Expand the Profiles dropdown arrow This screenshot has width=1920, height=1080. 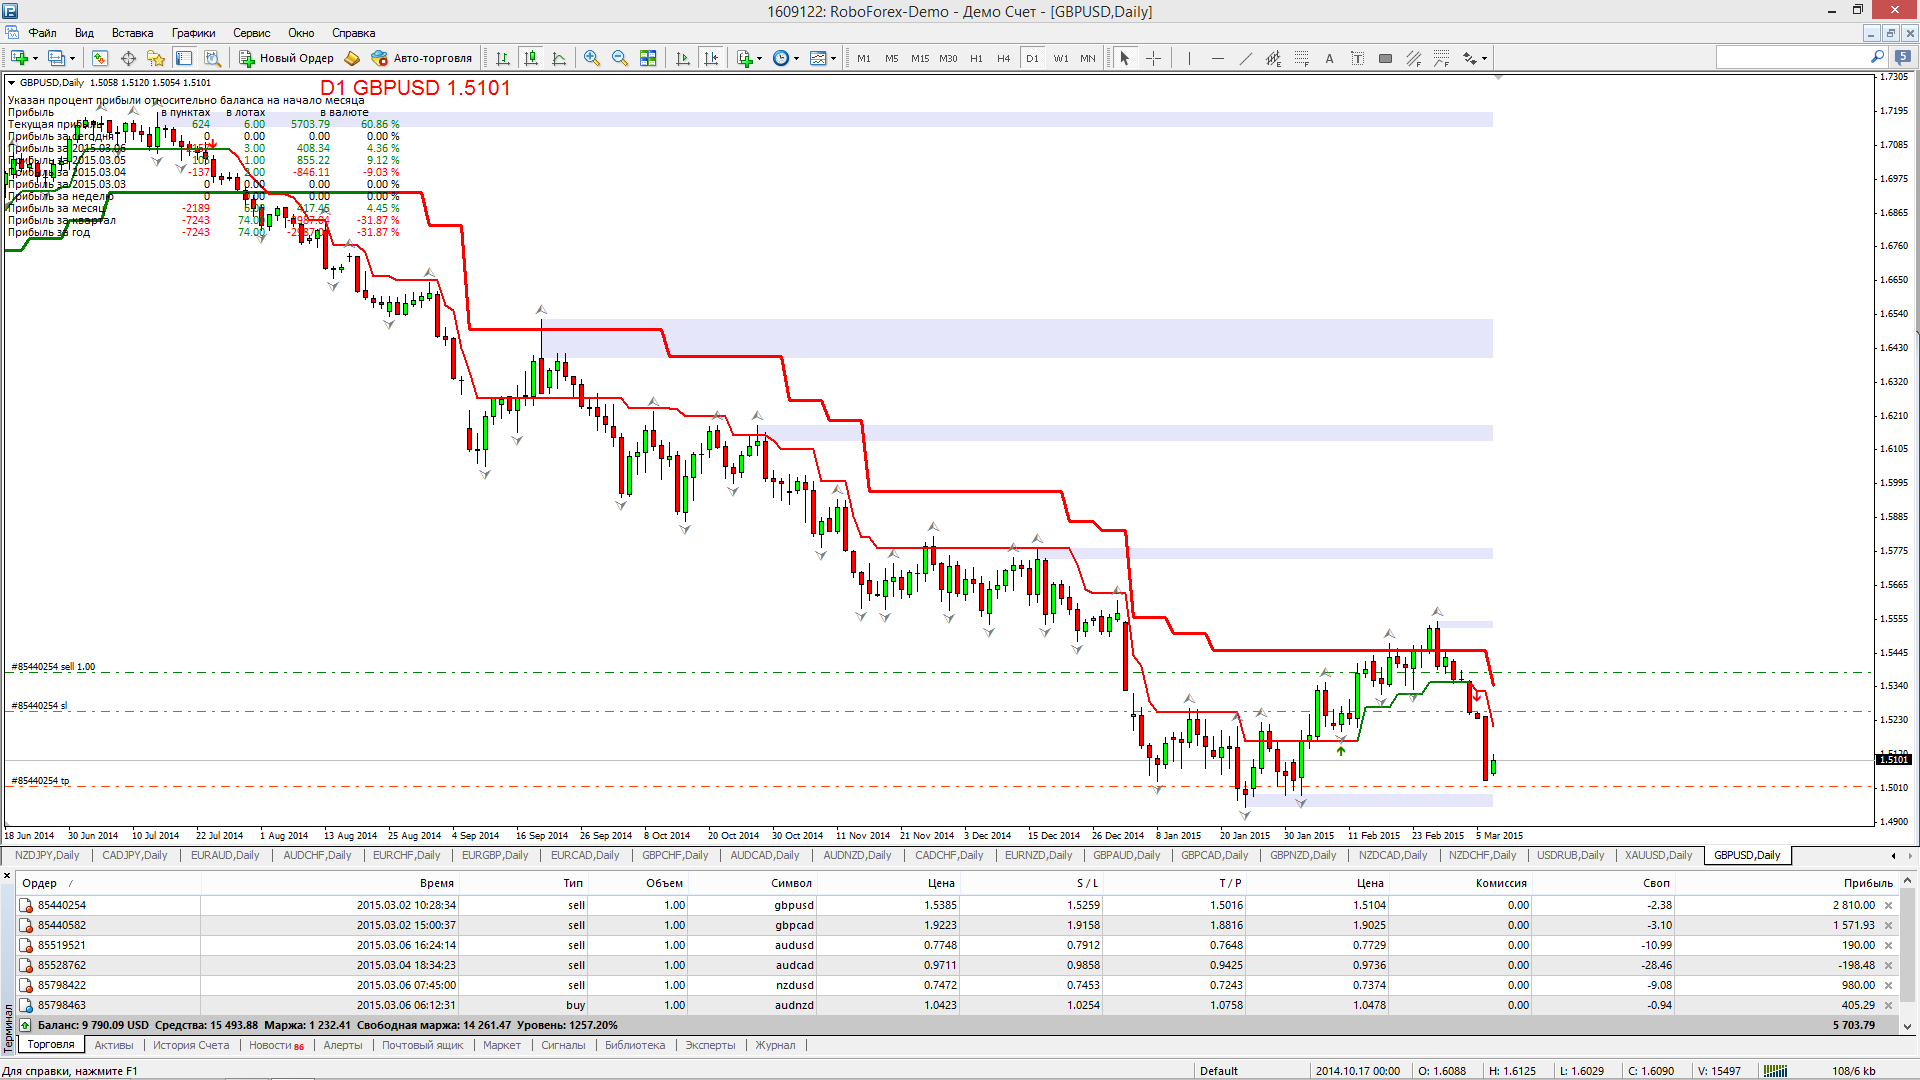tap(73, 58)
